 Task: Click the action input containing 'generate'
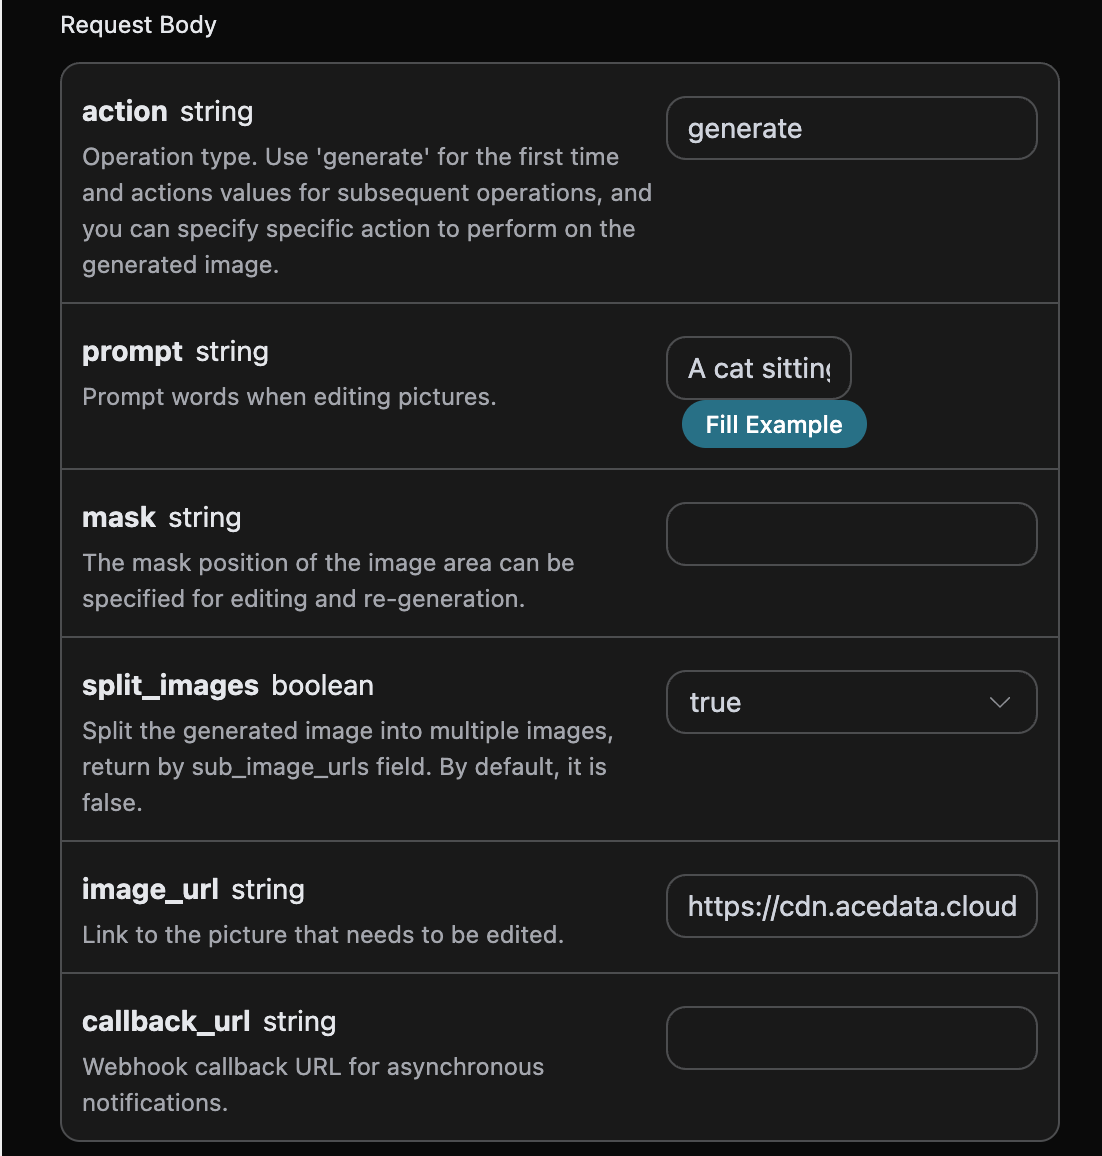click(851, 128)
